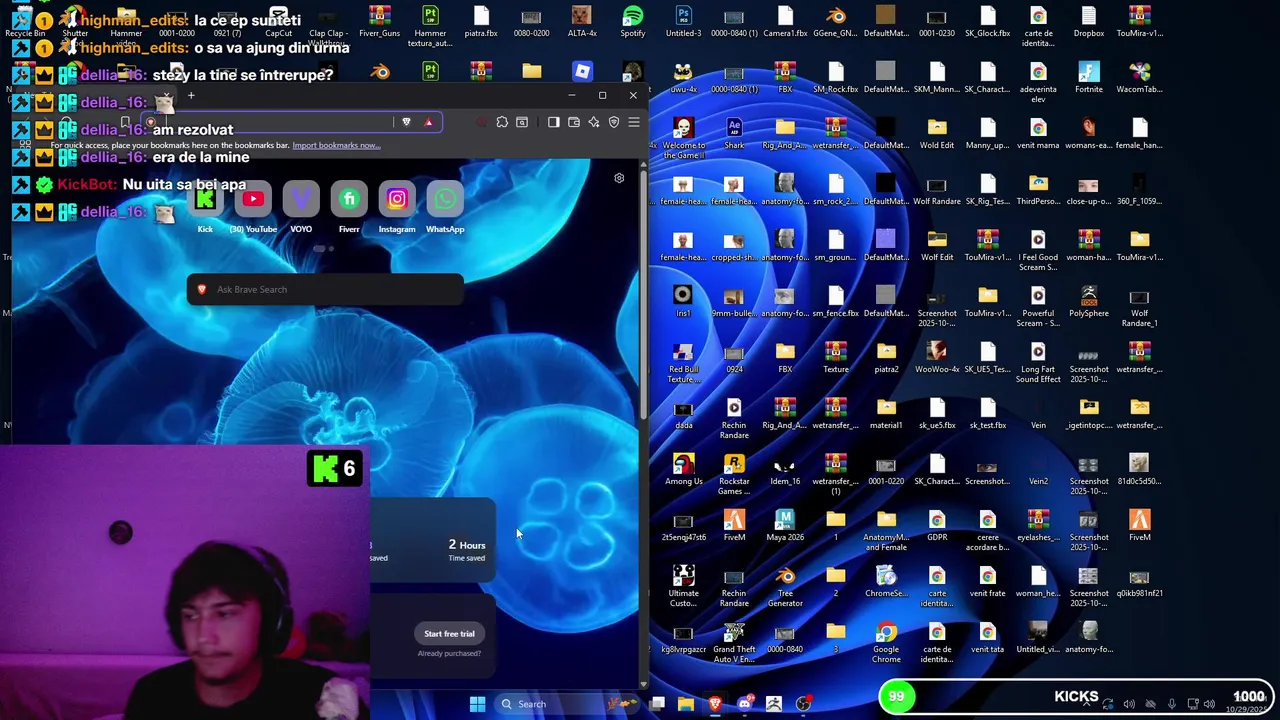Open Discord from taskbar
This screenshot has width=1280, height=720.
click(x=744, y=704)
